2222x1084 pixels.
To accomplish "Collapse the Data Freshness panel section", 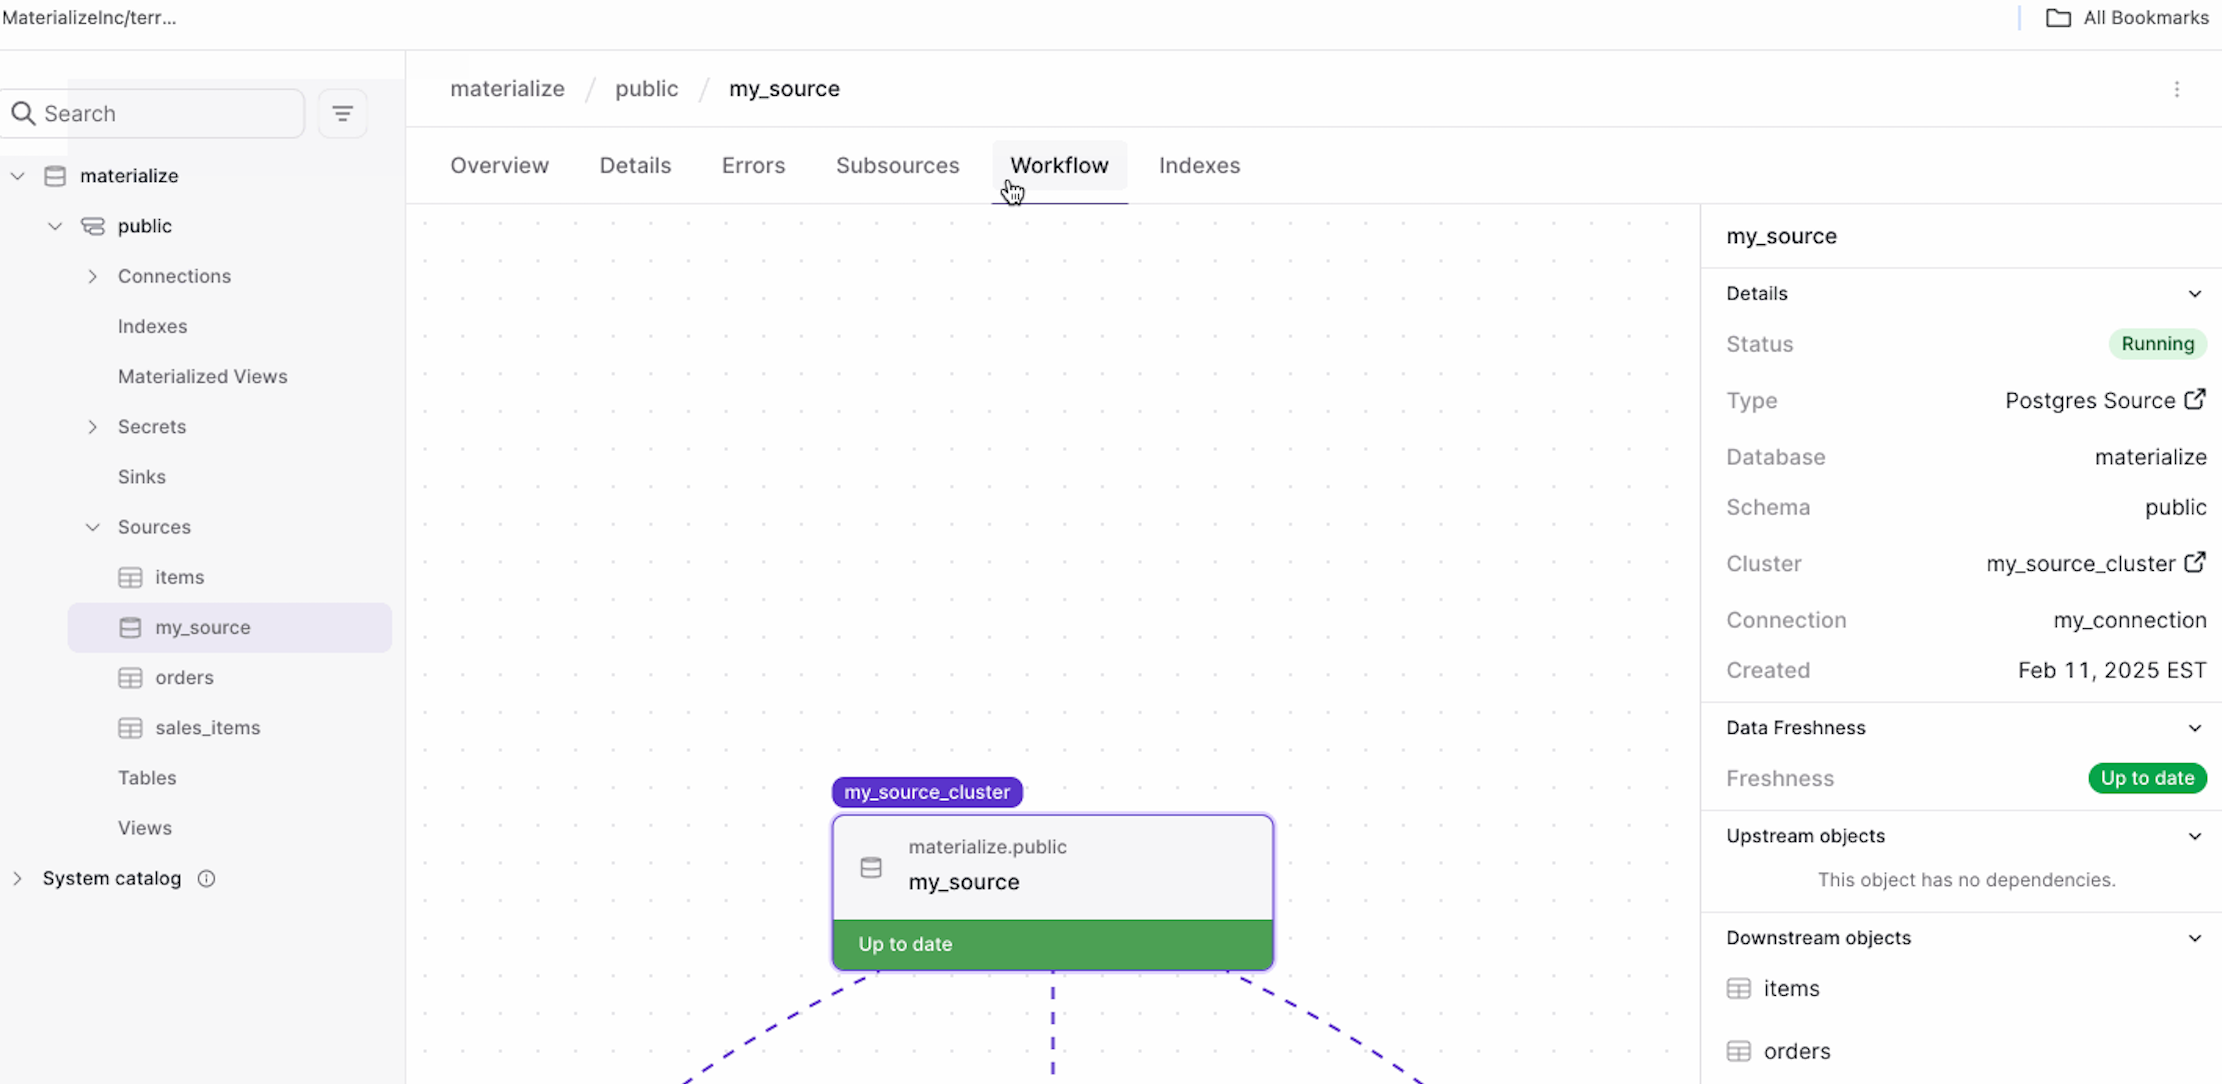I will 2195,727.
